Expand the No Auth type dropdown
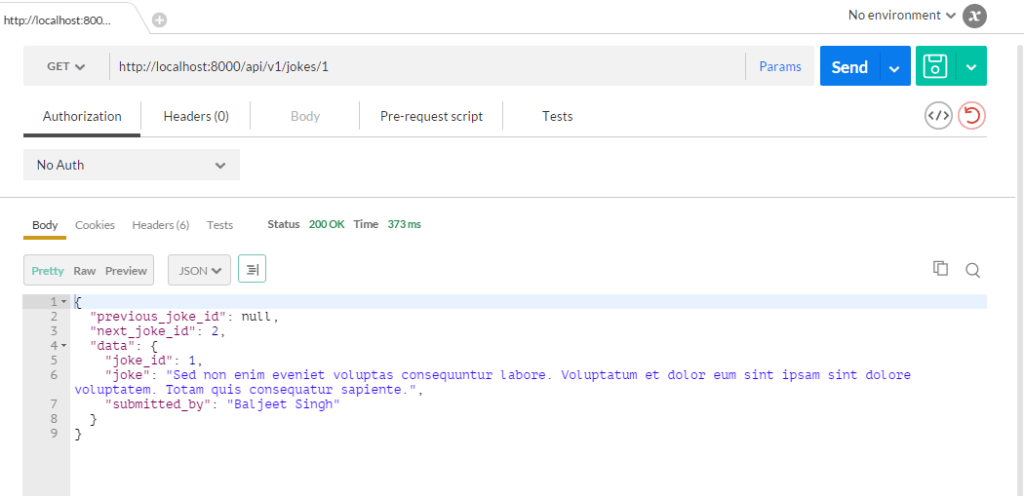The width and height of the screenshot is (1024, 496). tap(131, 165)
